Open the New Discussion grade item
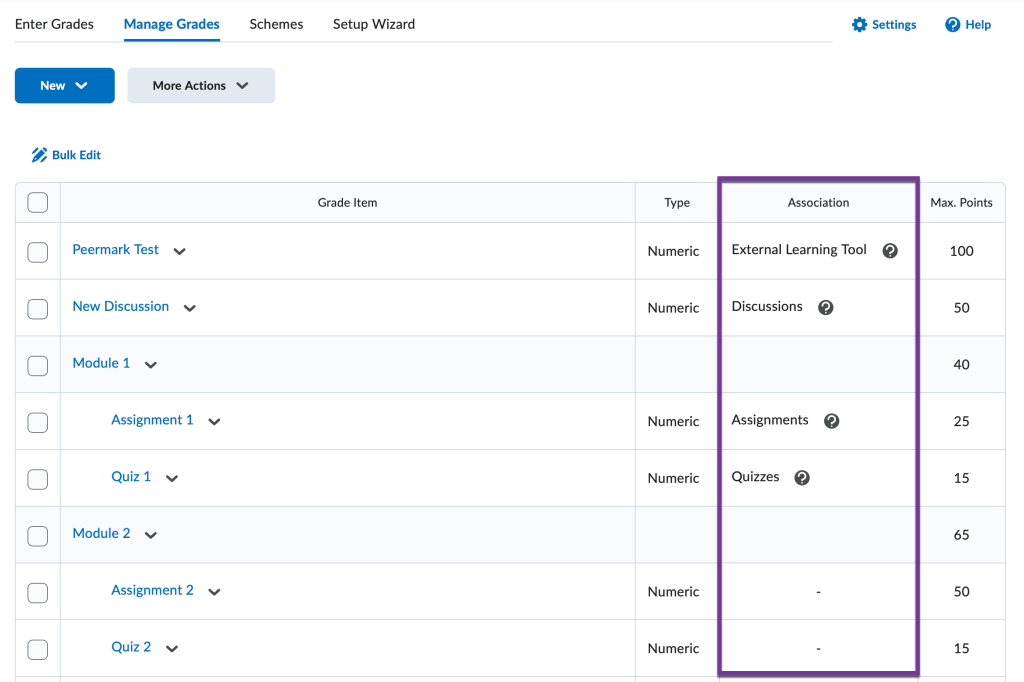The height and width of the screenshot is (682, 1024). [123, 306]
